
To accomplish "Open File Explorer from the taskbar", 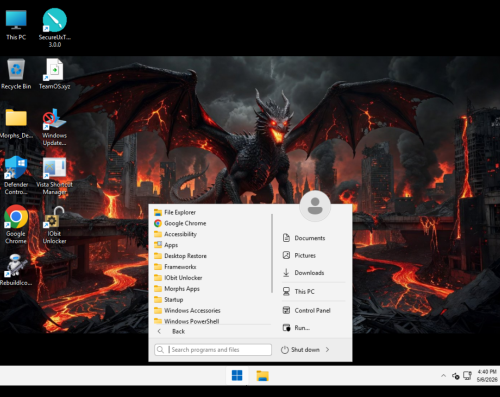I will point(262,376).
